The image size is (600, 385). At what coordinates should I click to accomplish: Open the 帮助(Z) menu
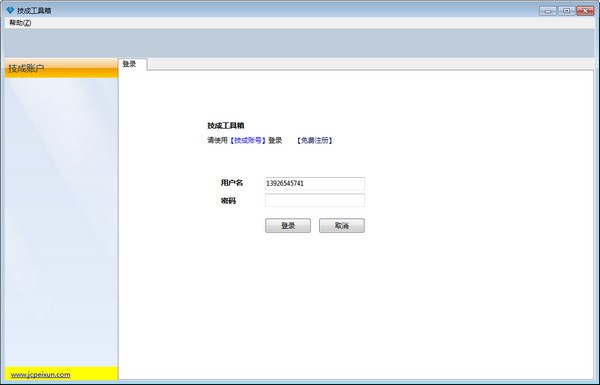20,23
